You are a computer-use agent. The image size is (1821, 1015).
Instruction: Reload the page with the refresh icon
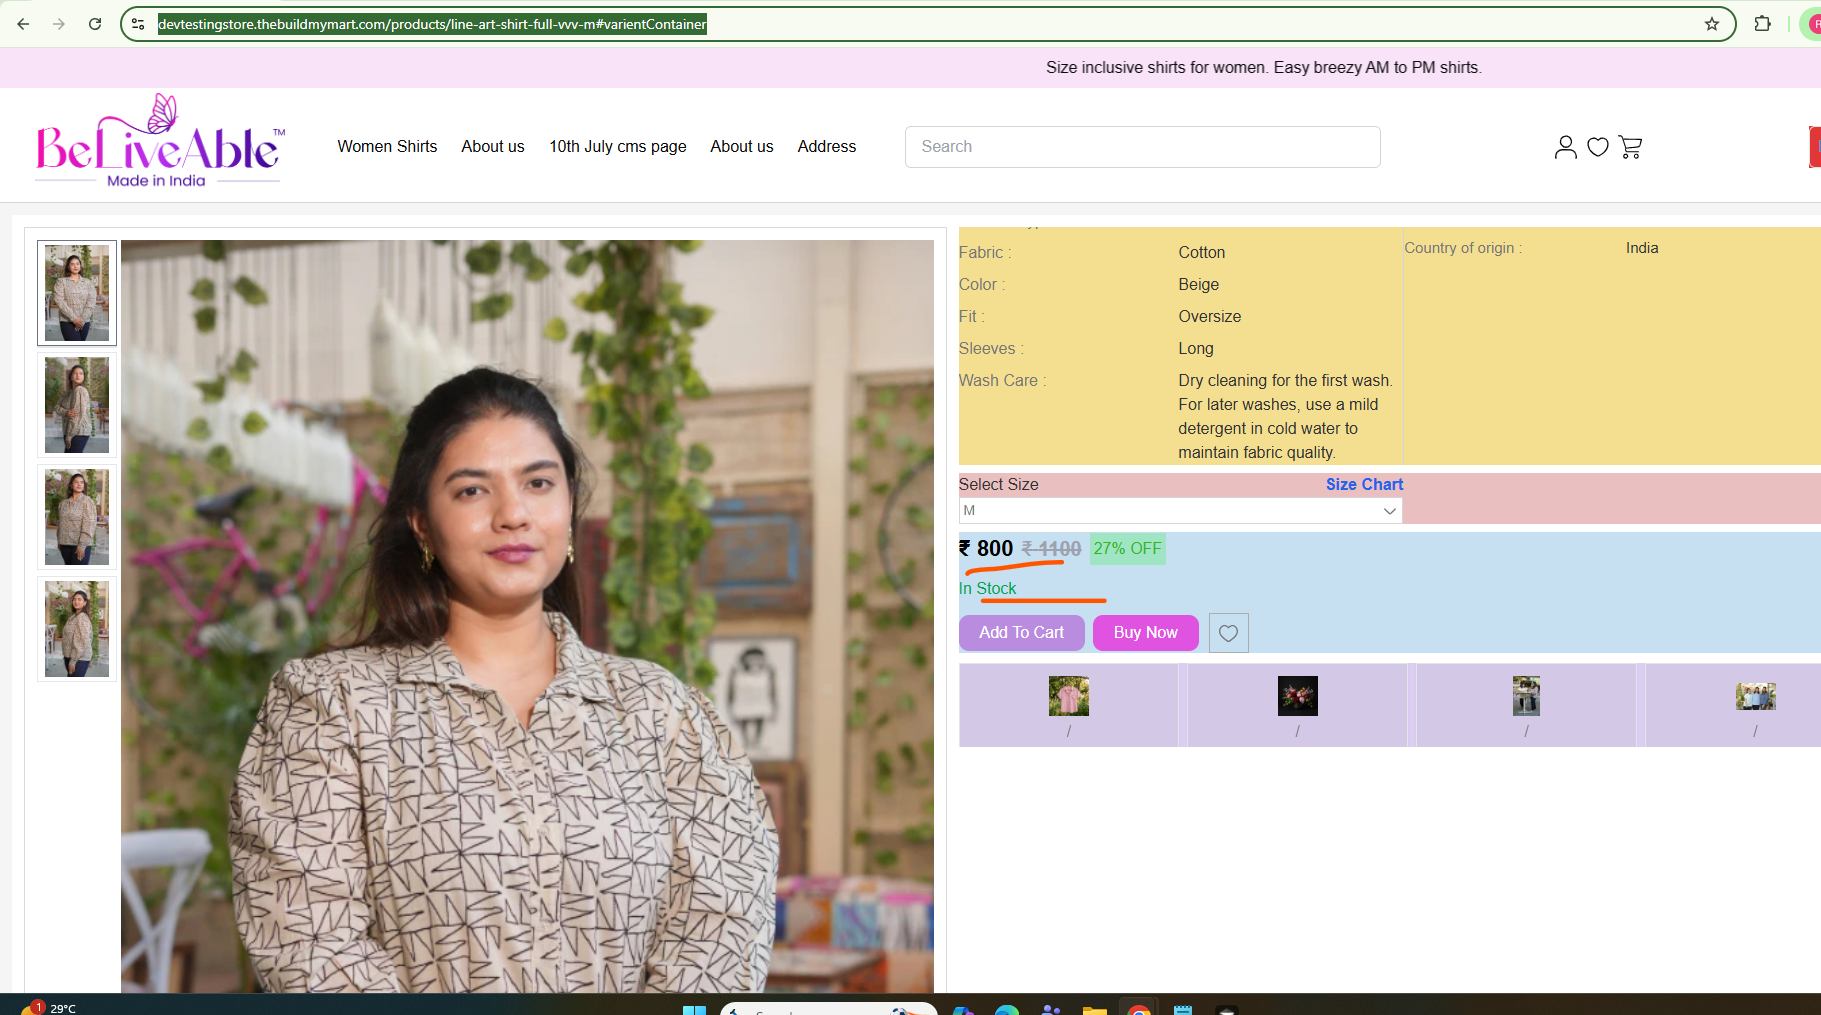(x=95, y=24)
